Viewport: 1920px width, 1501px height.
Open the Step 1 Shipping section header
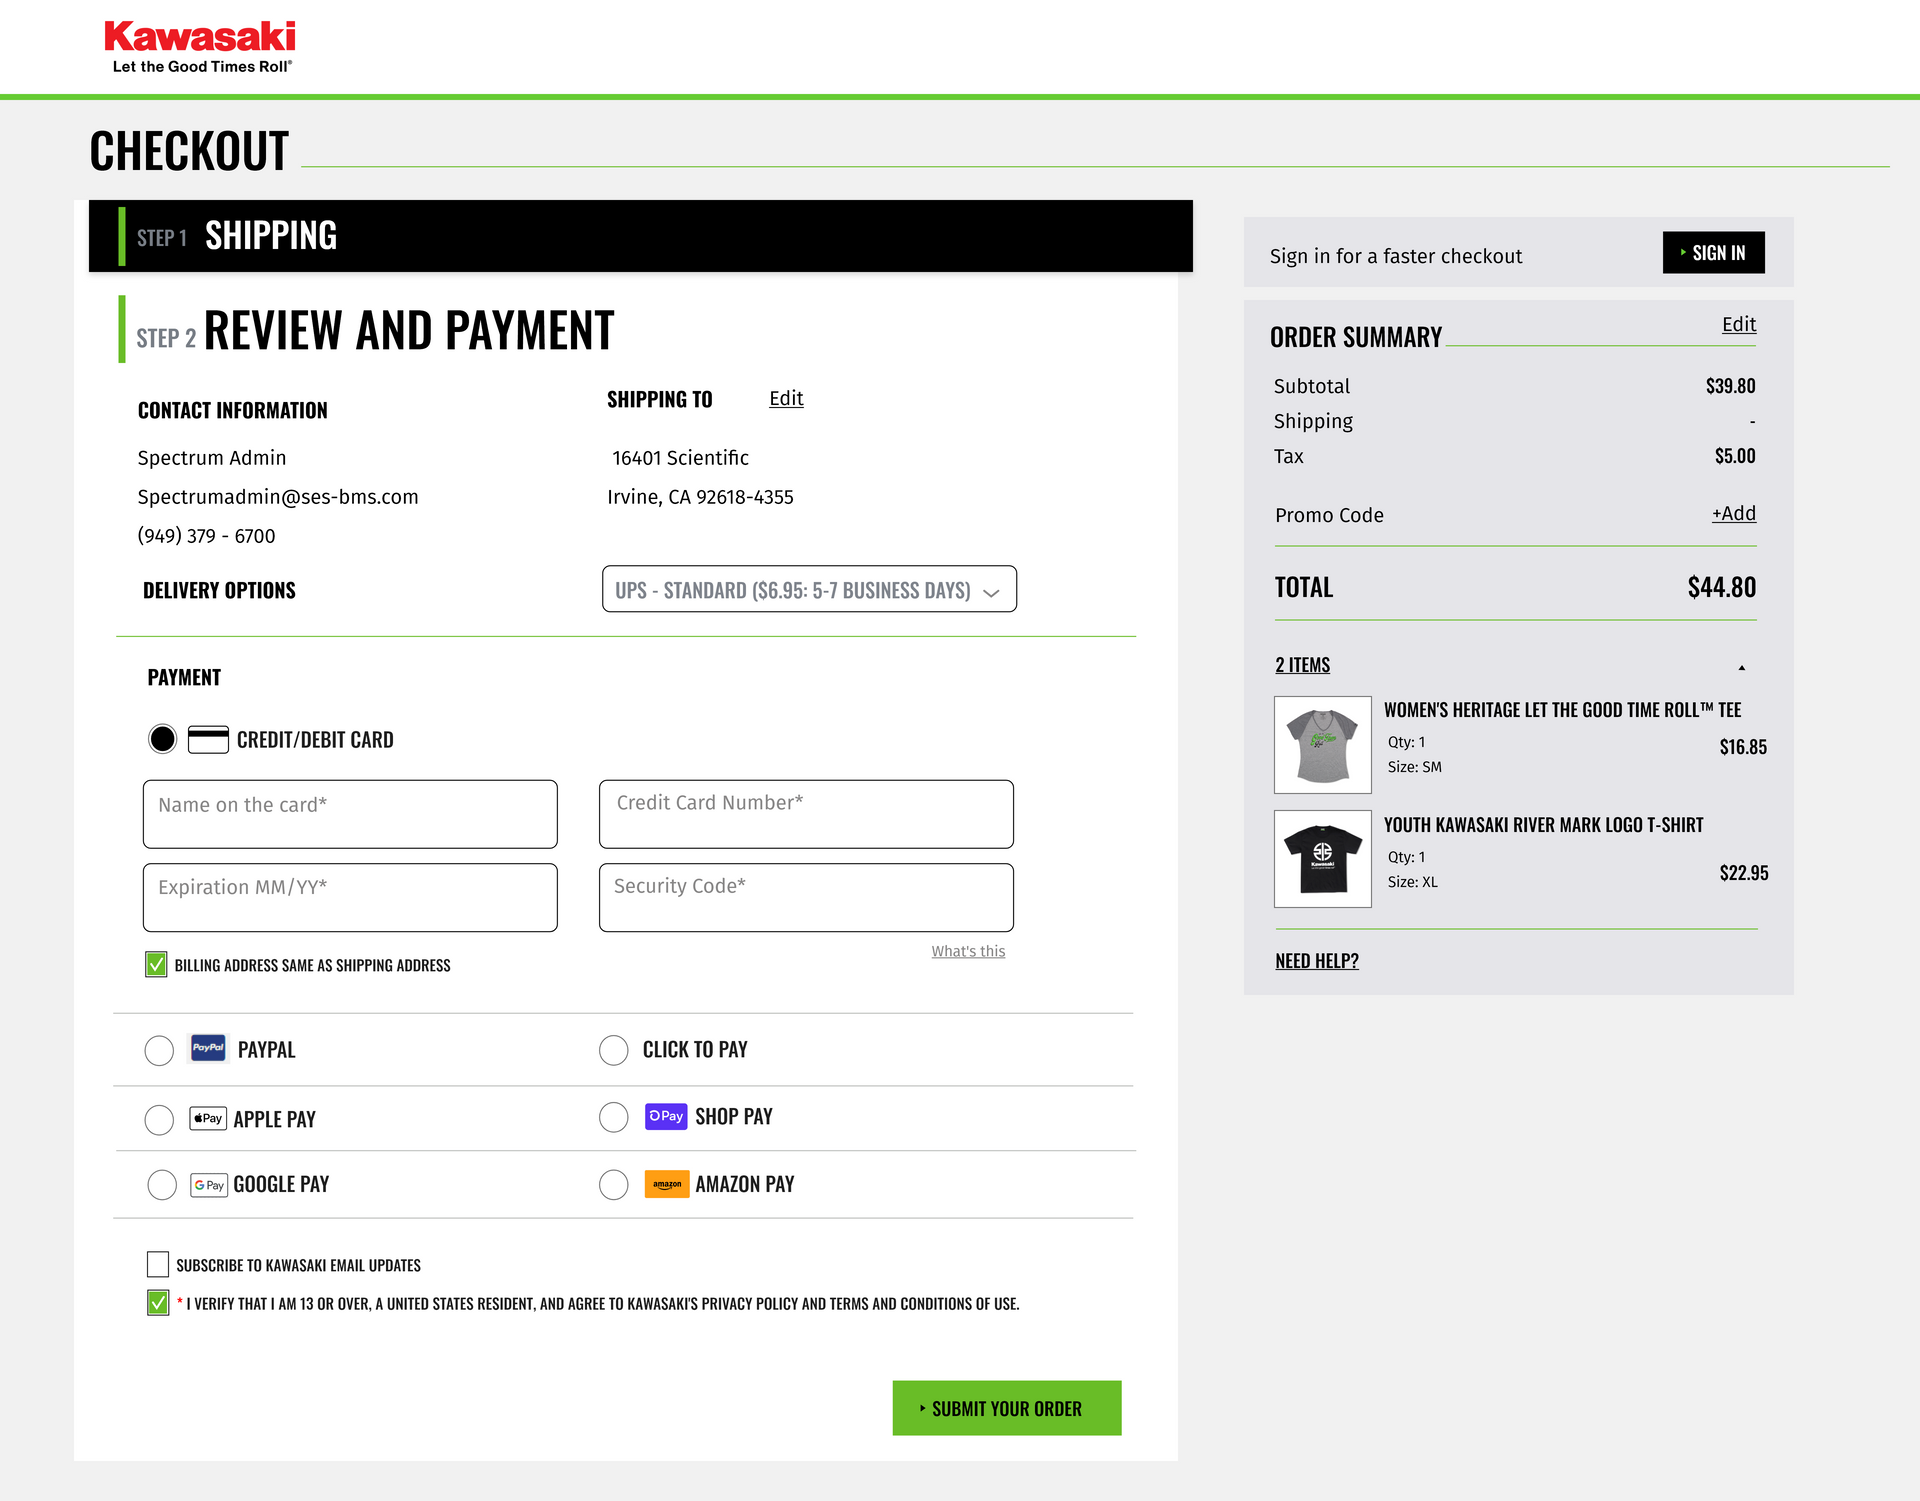pos(641,236)
